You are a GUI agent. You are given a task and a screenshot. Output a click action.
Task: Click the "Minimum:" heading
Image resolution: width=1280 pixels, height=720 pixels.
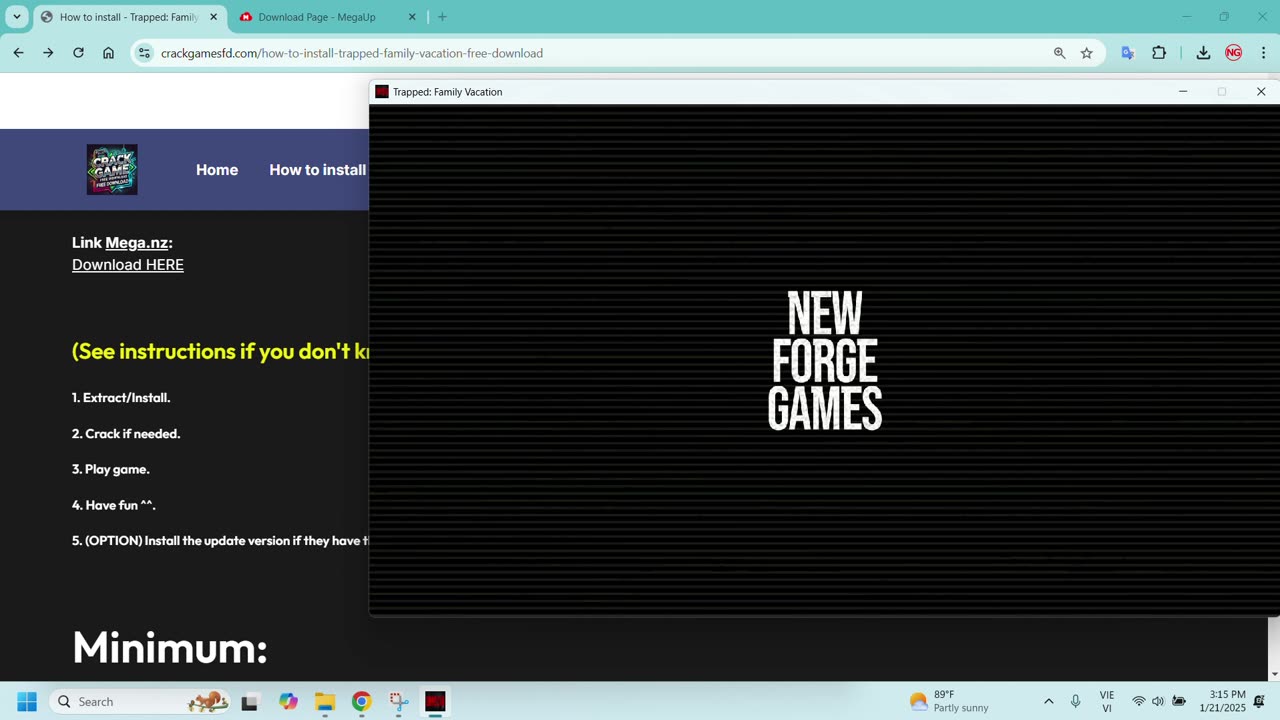(x=170, y=647)
